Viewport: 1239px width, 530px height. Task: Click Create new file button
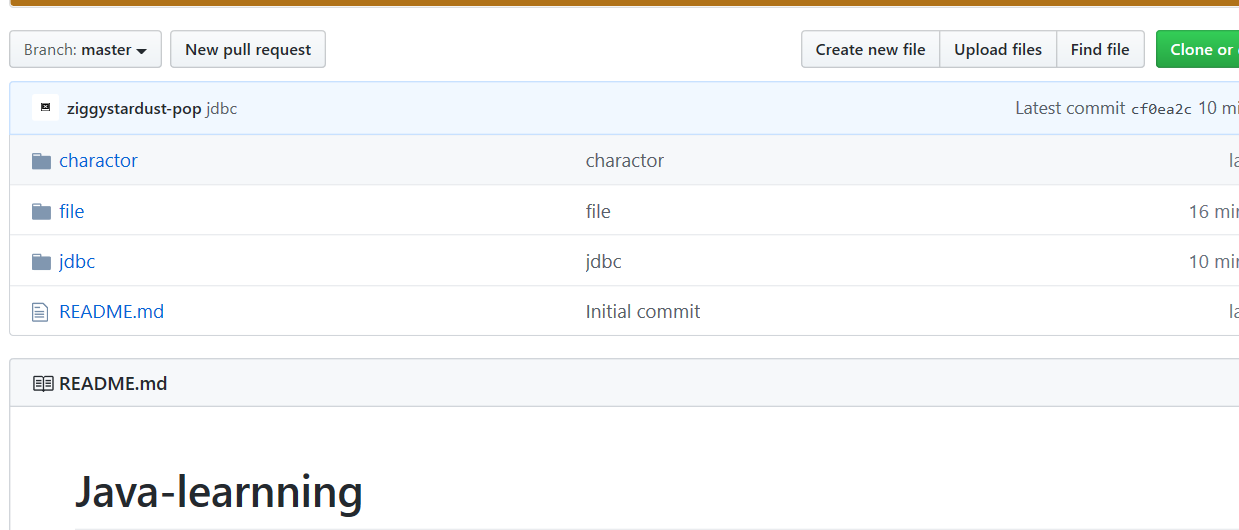click(870, 50)
